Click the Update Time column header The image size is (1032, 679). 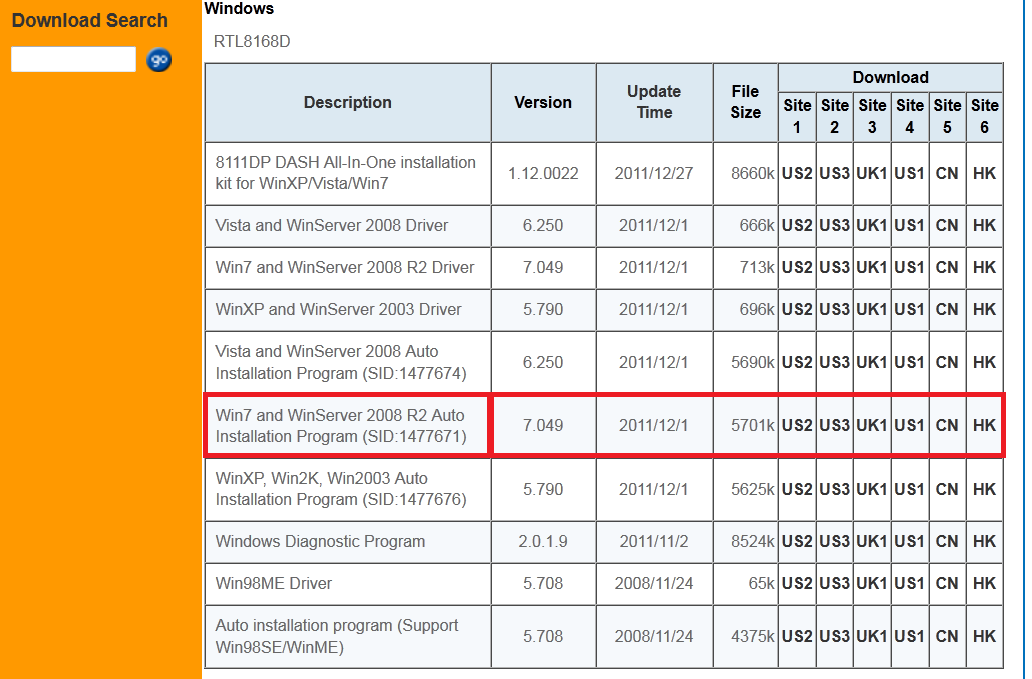point(654,103)
